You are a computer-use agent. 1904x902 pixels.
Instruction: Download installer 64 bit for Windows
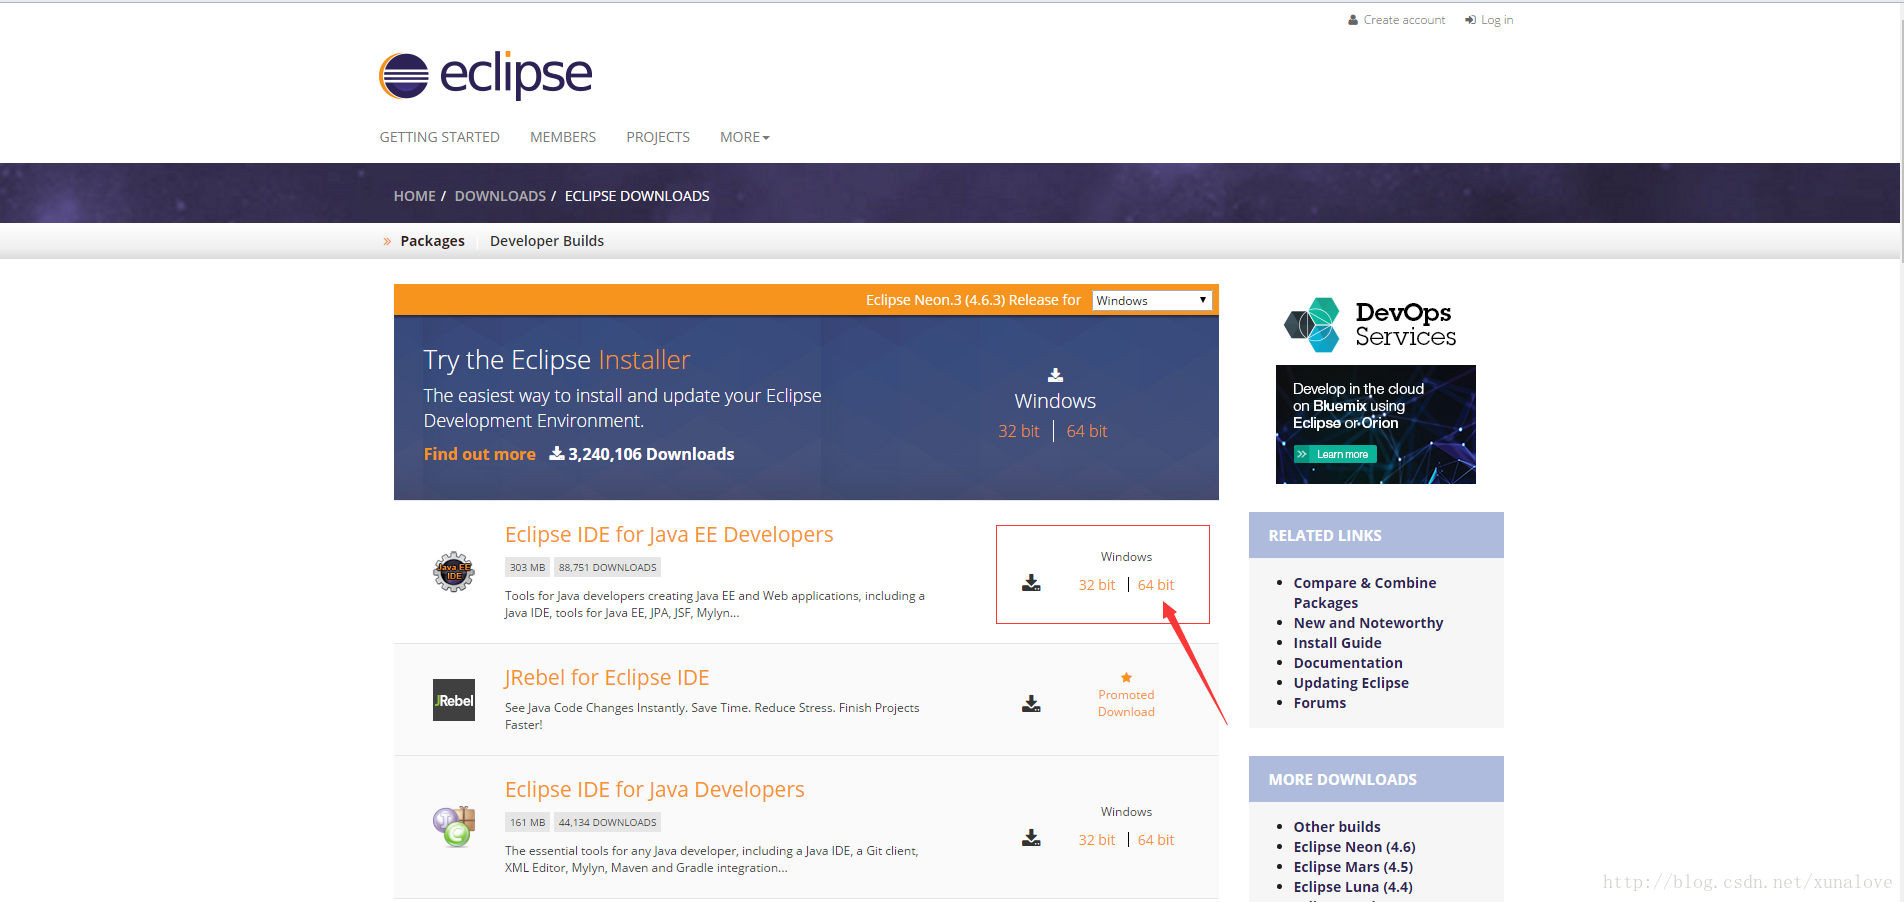1087,431
